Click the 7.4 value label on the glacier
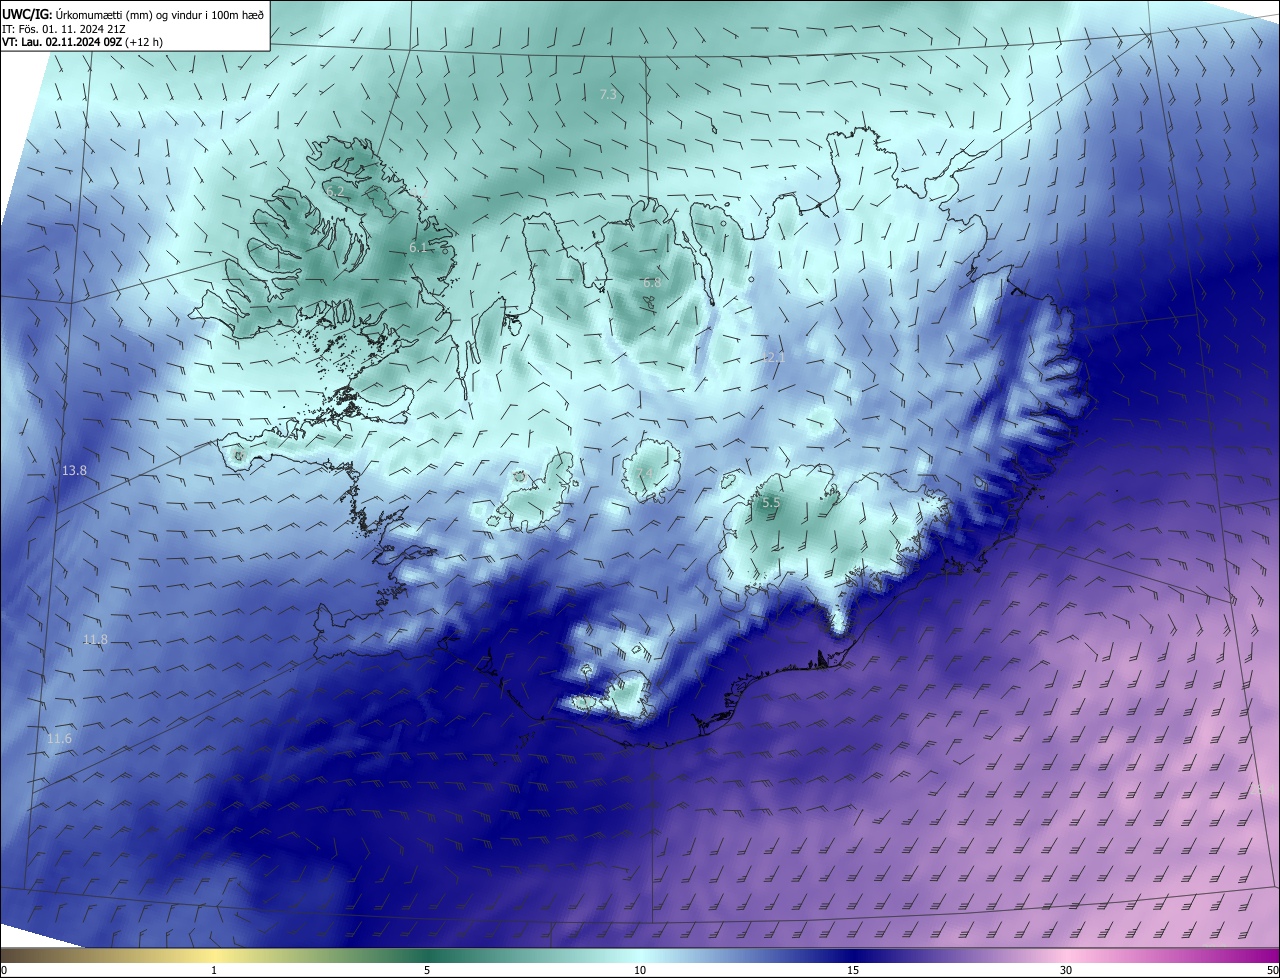The width and height of the screenshot is (1280, 978). pyautogui.click(x=644, y=472)
